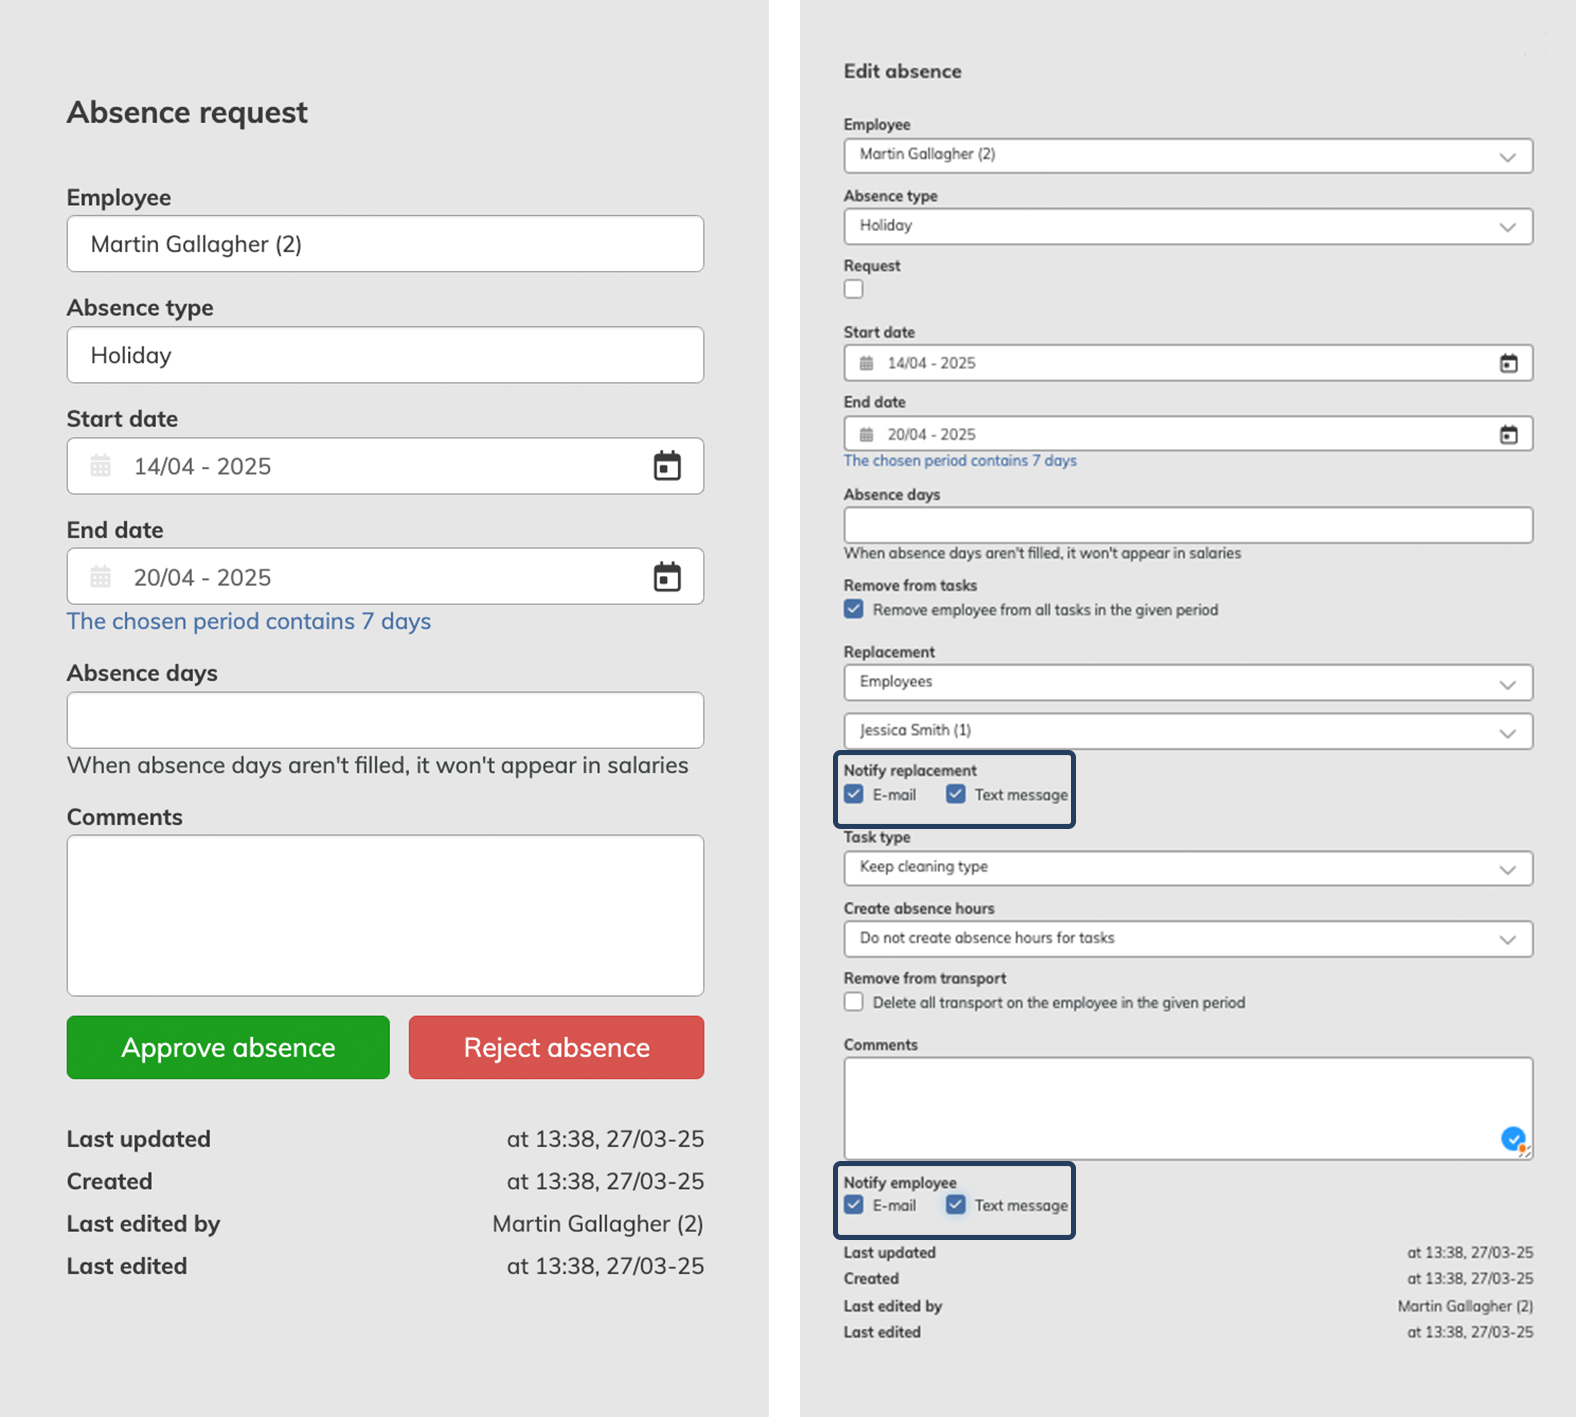Viewport: 1576px width, 1417px height.
Task: Open the Absence type Holiday dropdown
Action: tap(1187, 226)
